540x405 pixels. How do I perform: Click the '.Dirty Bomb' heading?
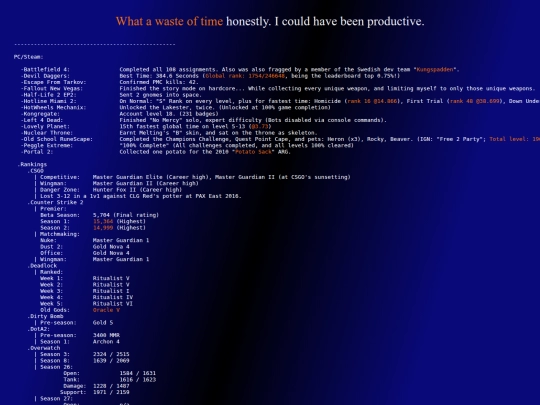tap(45, 316)
